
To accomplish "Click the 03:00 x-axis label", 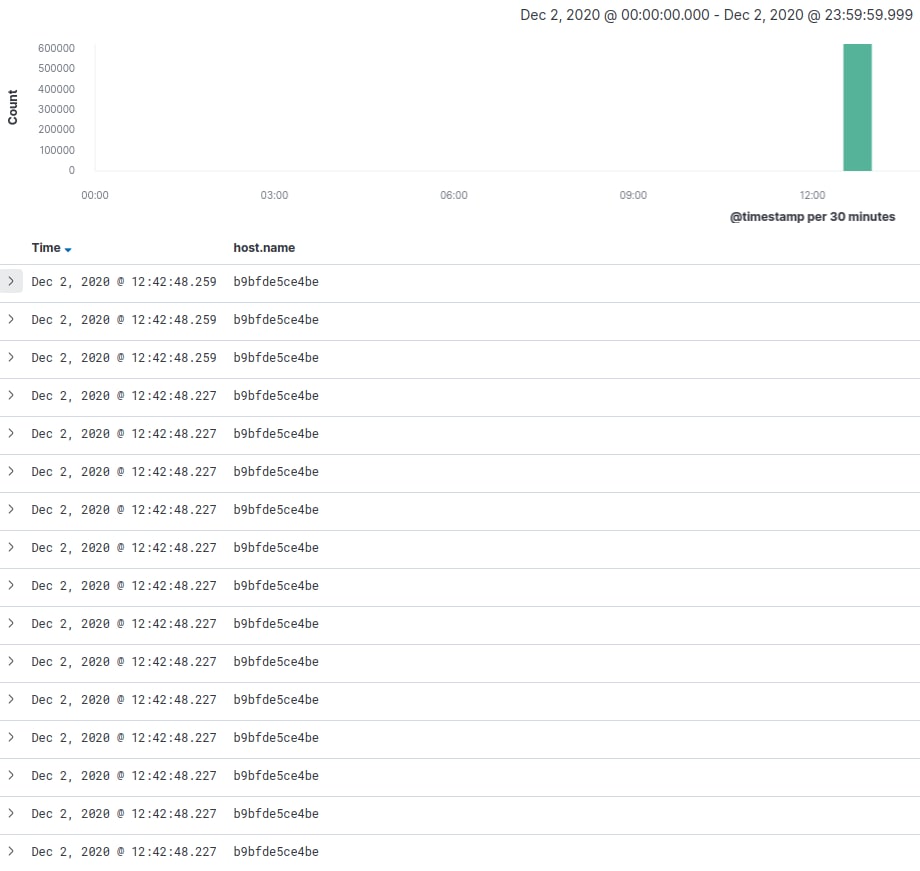I will [x=274, y=195].
